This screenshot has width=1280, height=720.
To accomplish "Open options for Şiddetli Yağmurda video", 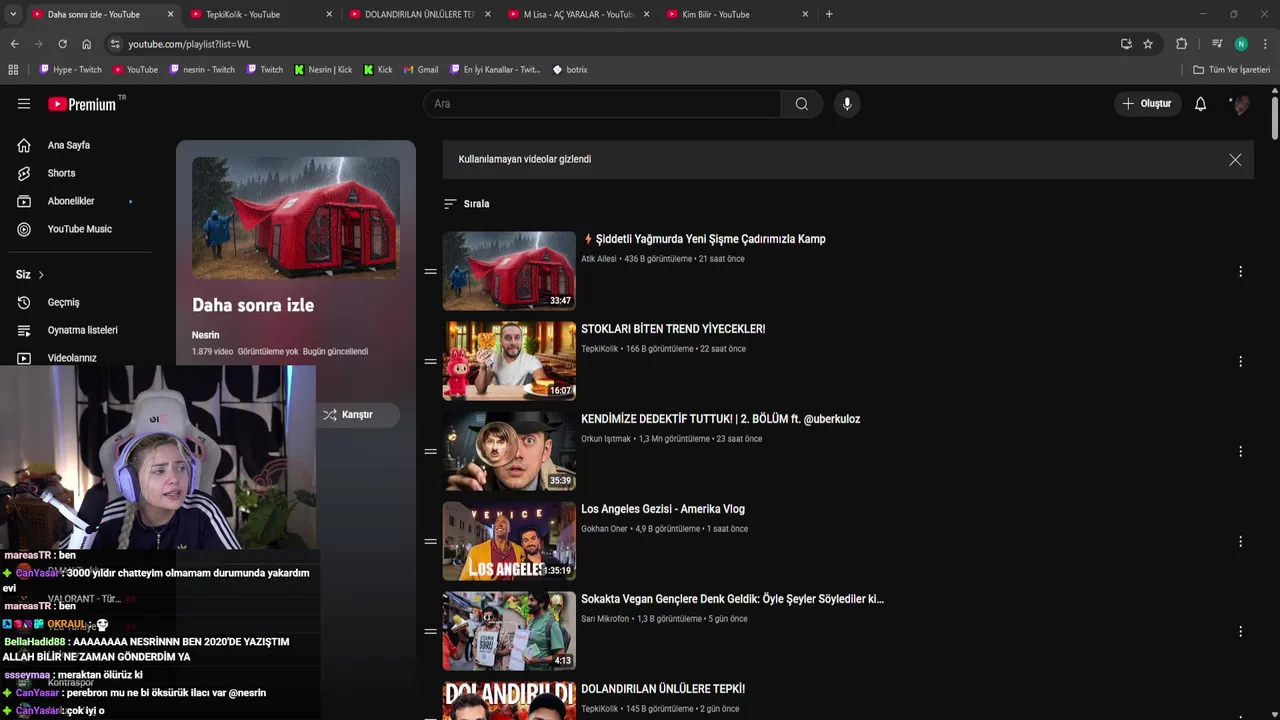I will coord(1240,271).
